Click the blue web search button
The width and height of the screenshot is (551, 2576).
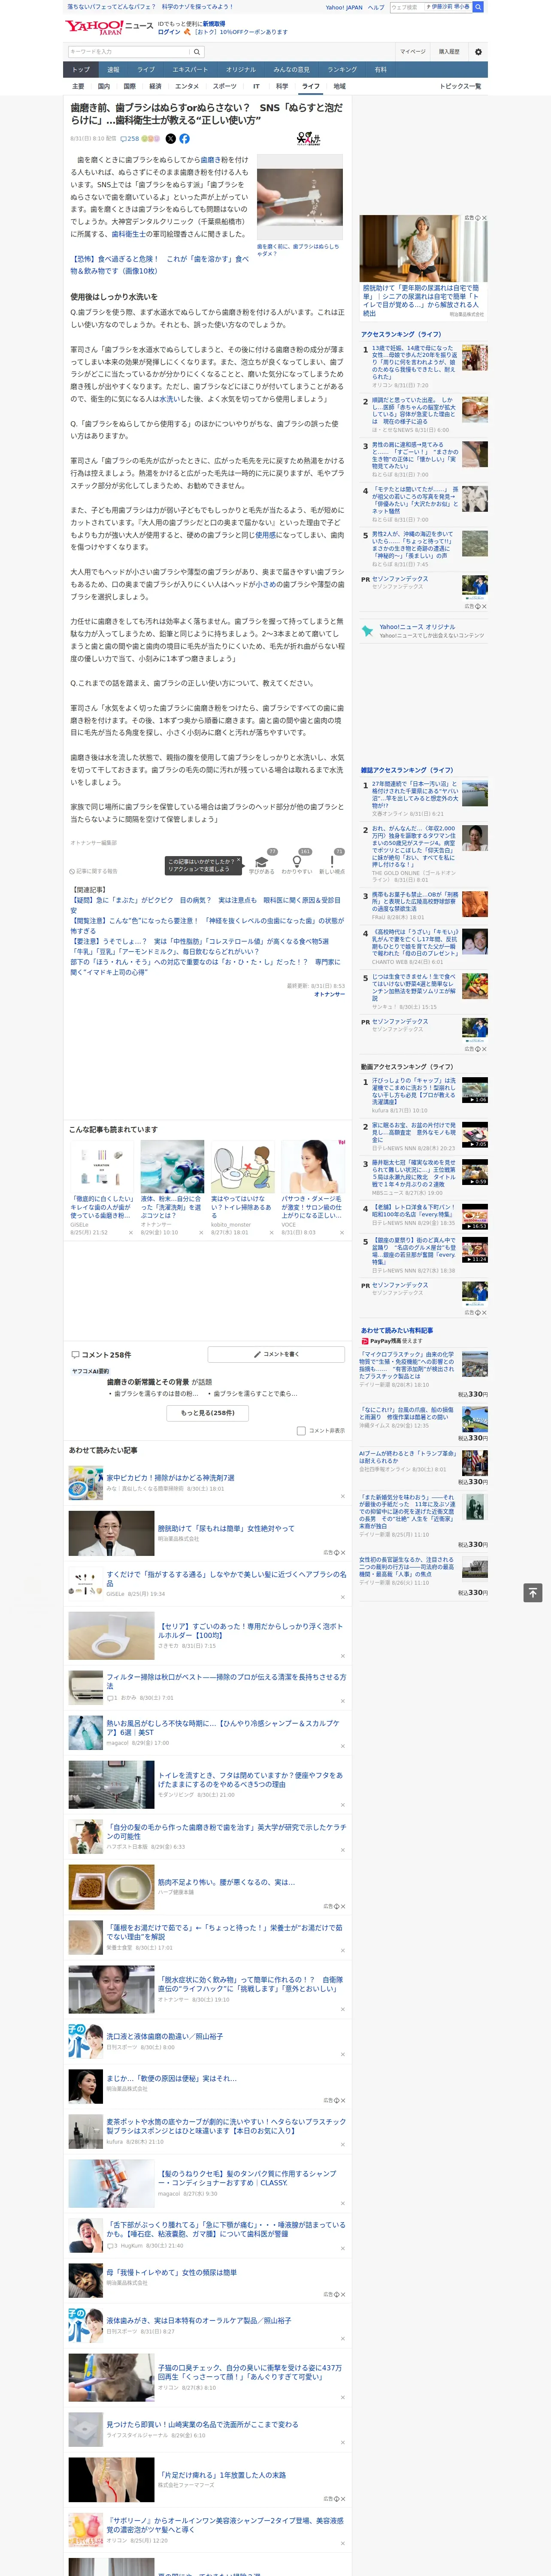tap(478, 7)
